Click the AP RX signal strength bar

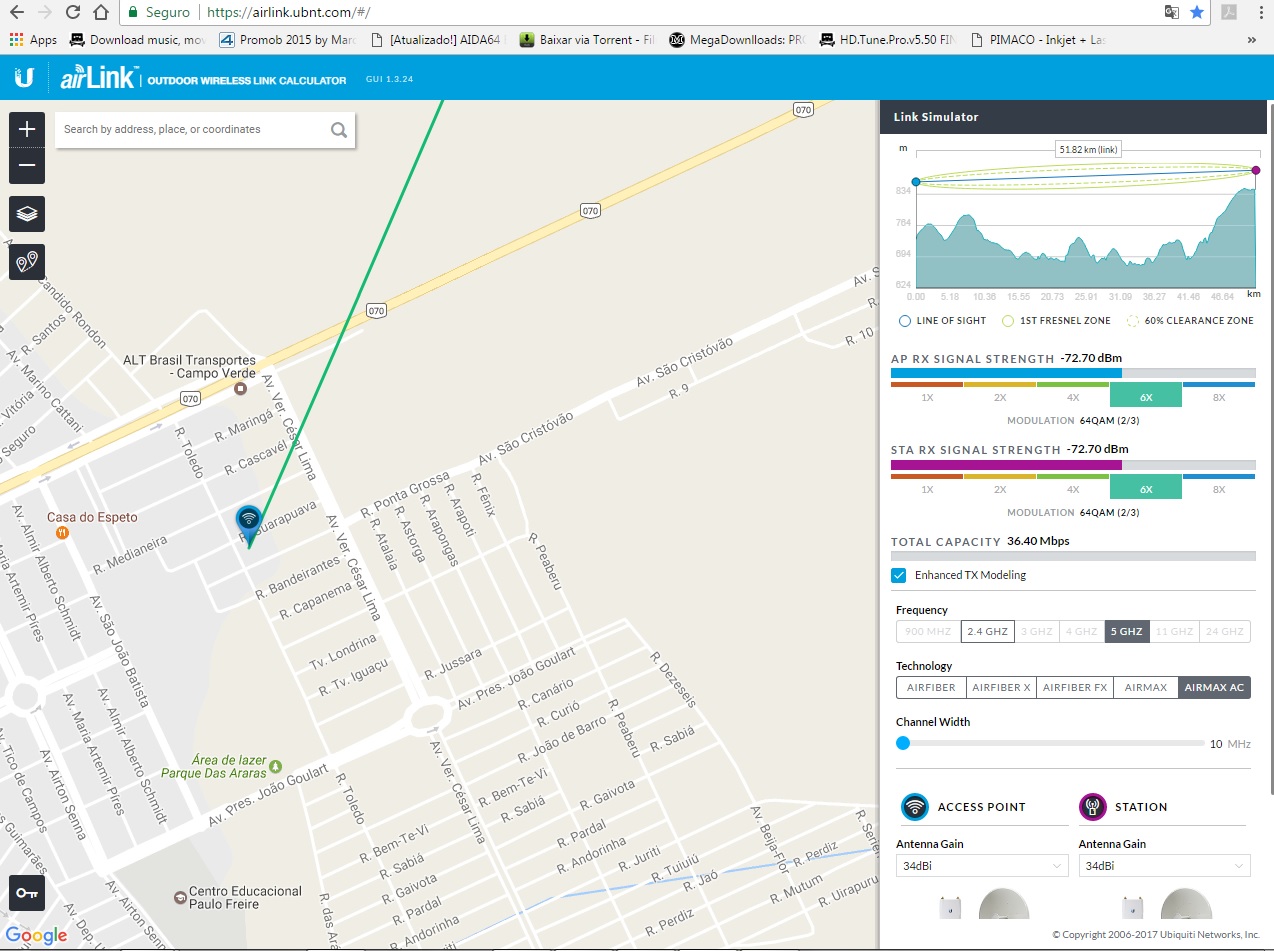(x=1073, y=373)
